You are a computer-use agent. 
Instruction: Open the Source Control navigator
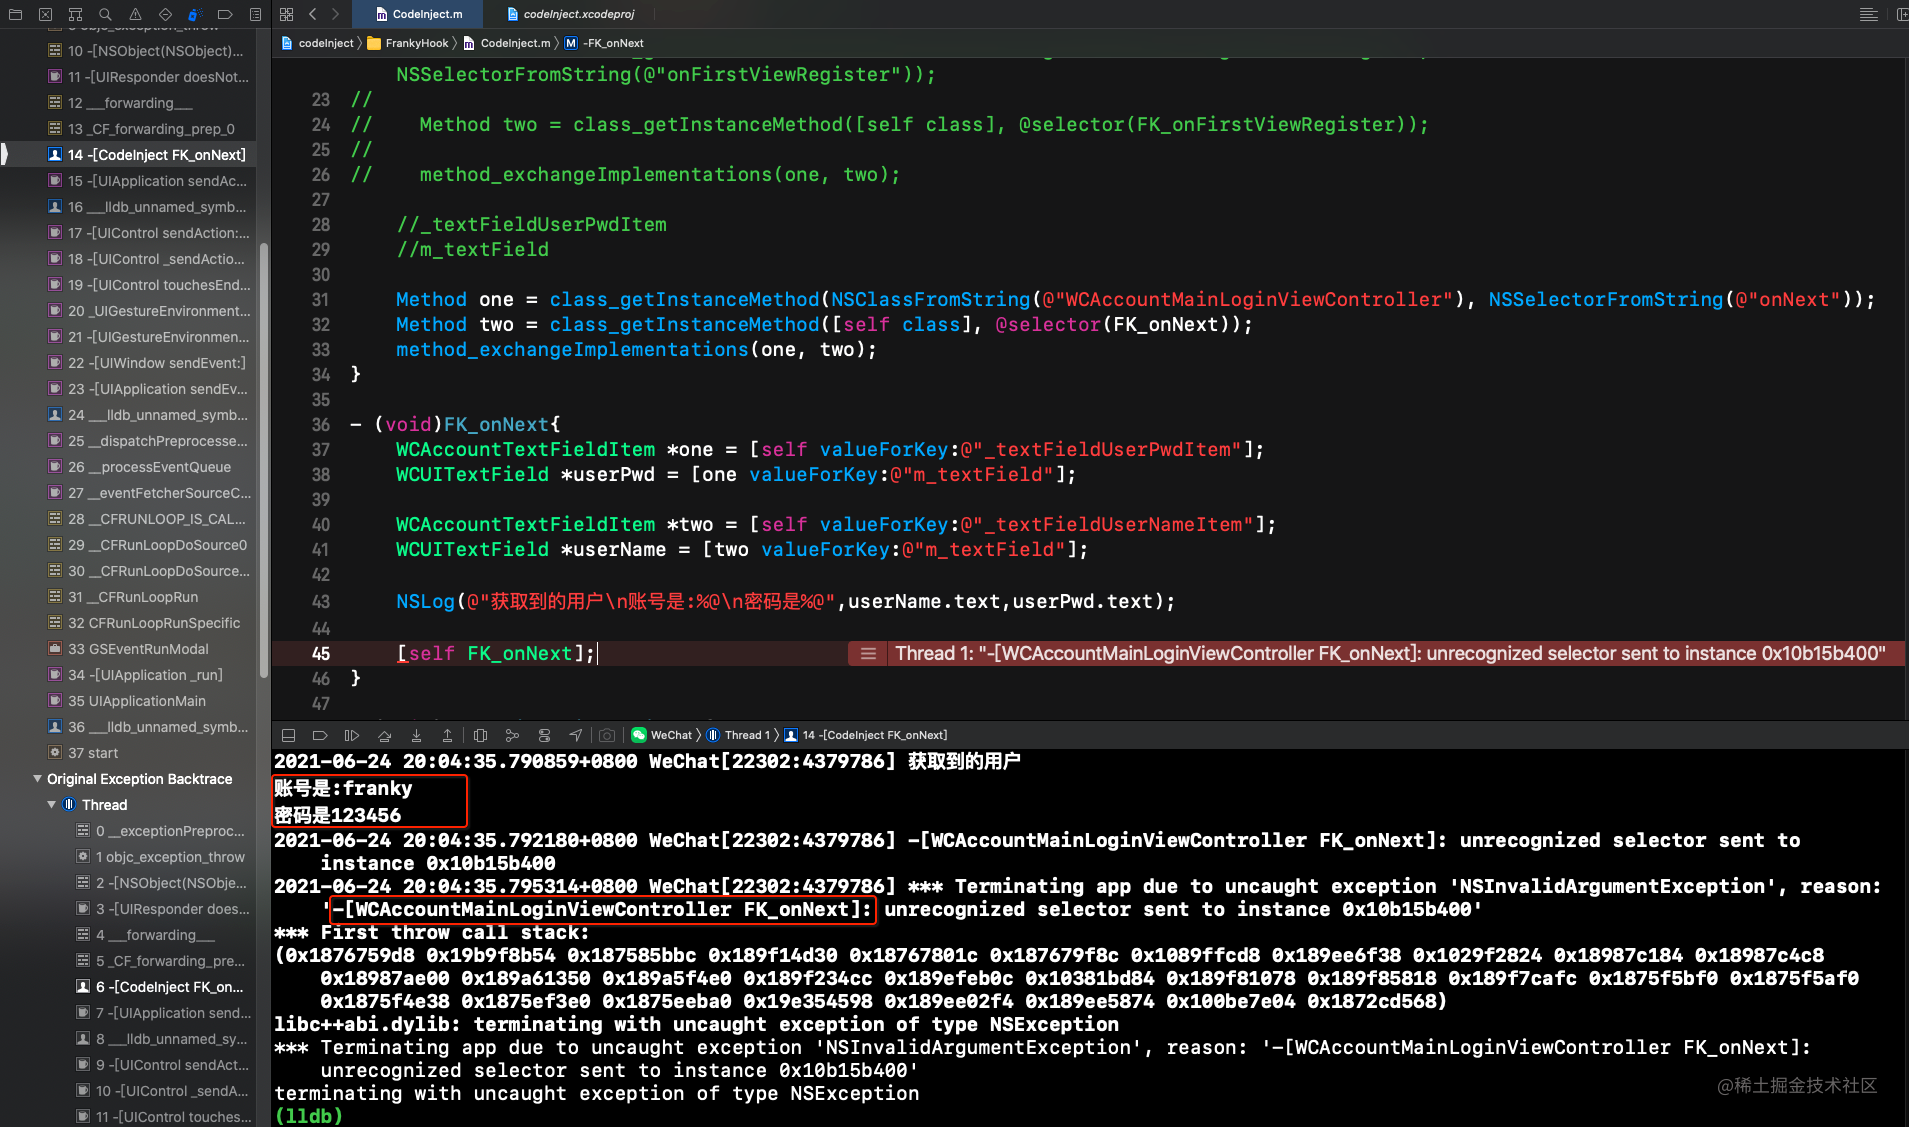click(x=46, y=14)
